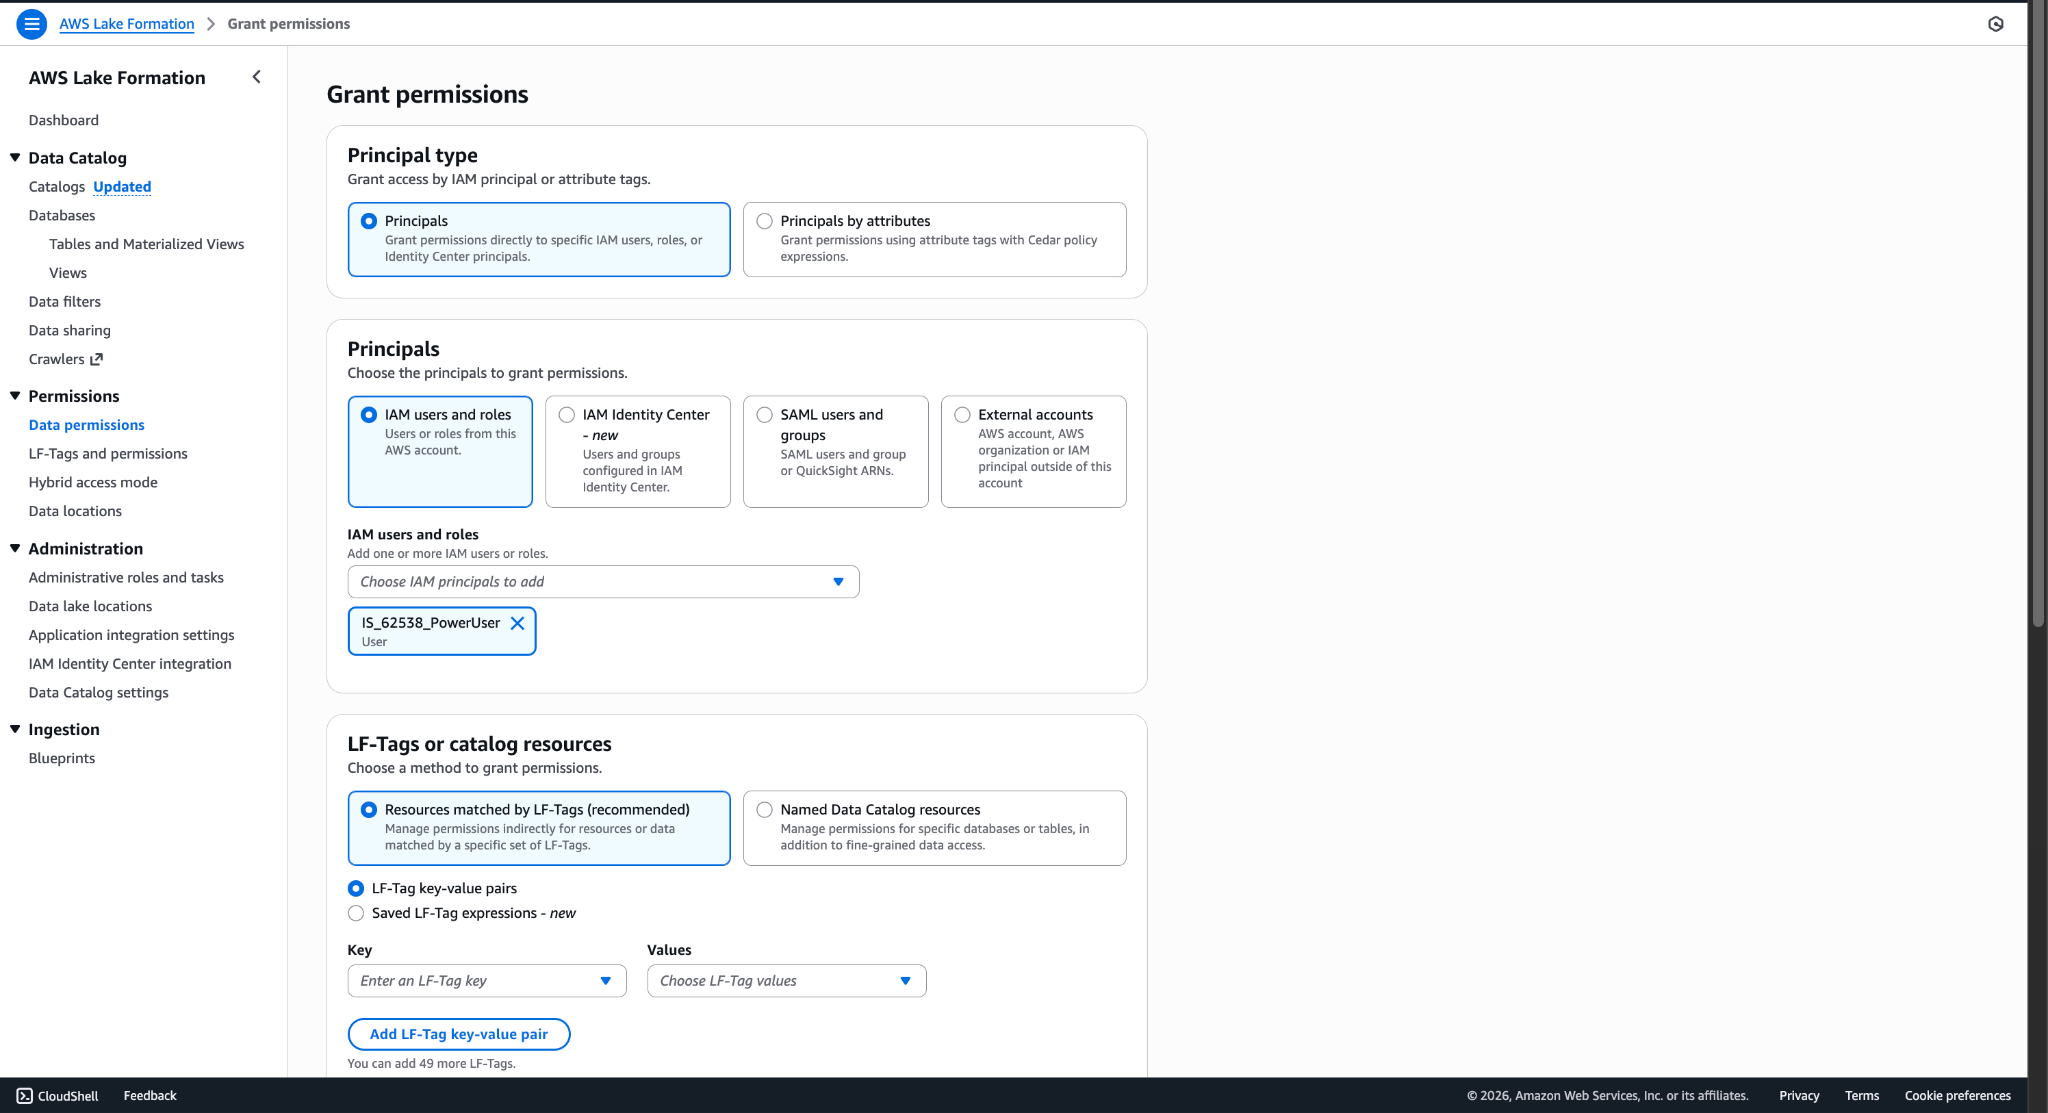Select SAML users and groups radio
Viewport: 2048px width, 1113px height.
tap(765, 415)
